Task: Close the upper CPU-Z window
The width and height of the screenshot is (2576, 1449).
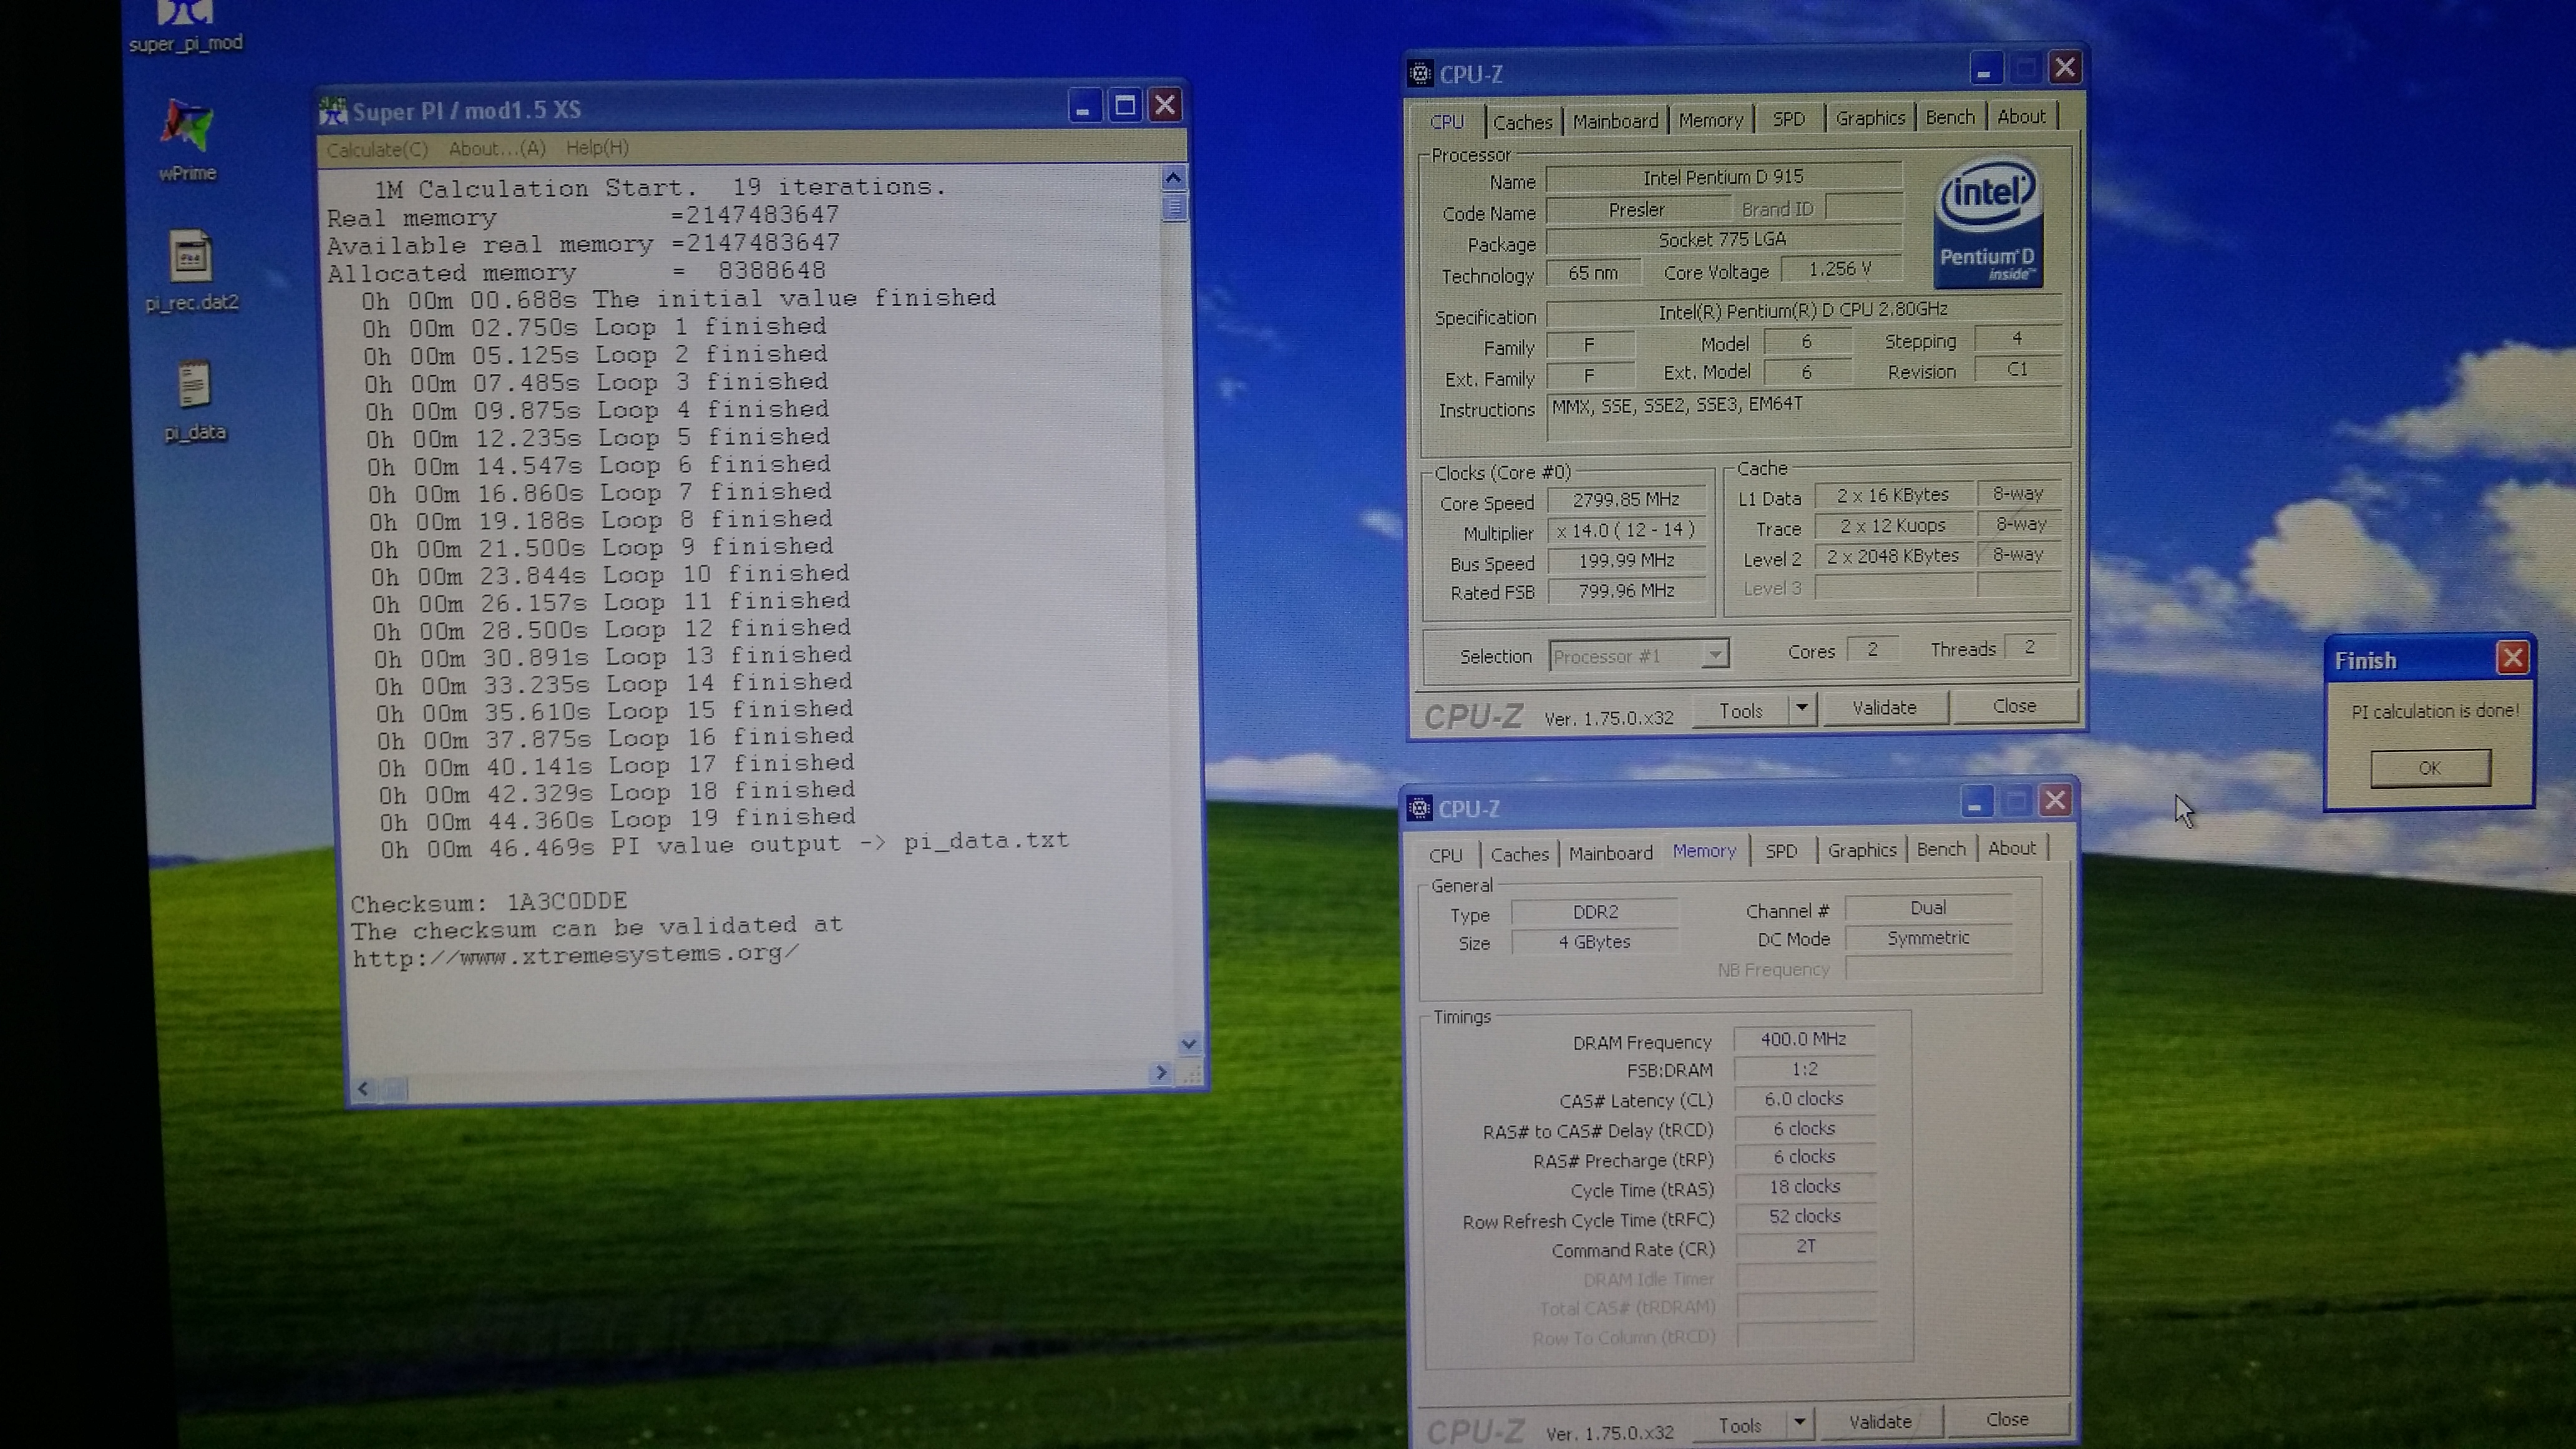Action: pyautogui.click(x=2065, y=68)
